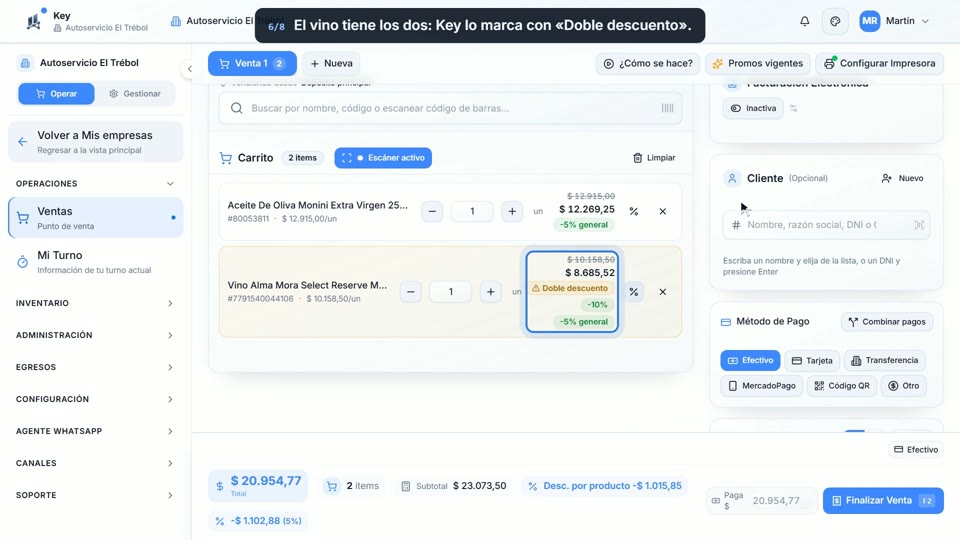The width and height of the screenshot is (960, 540).
Task: Click the cart icon next to Carrito
Action: pos(225,158)
